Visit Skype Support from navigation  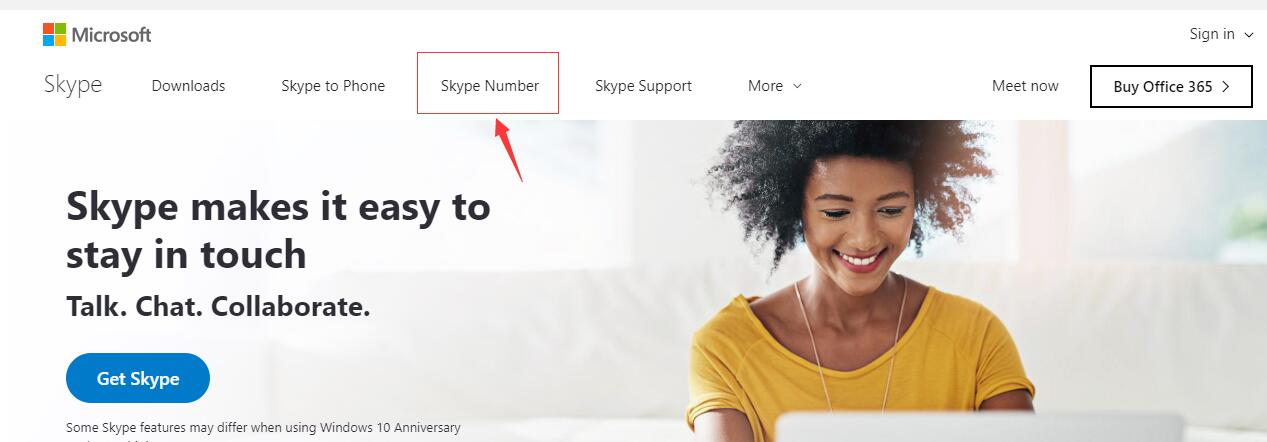[643, 86]
